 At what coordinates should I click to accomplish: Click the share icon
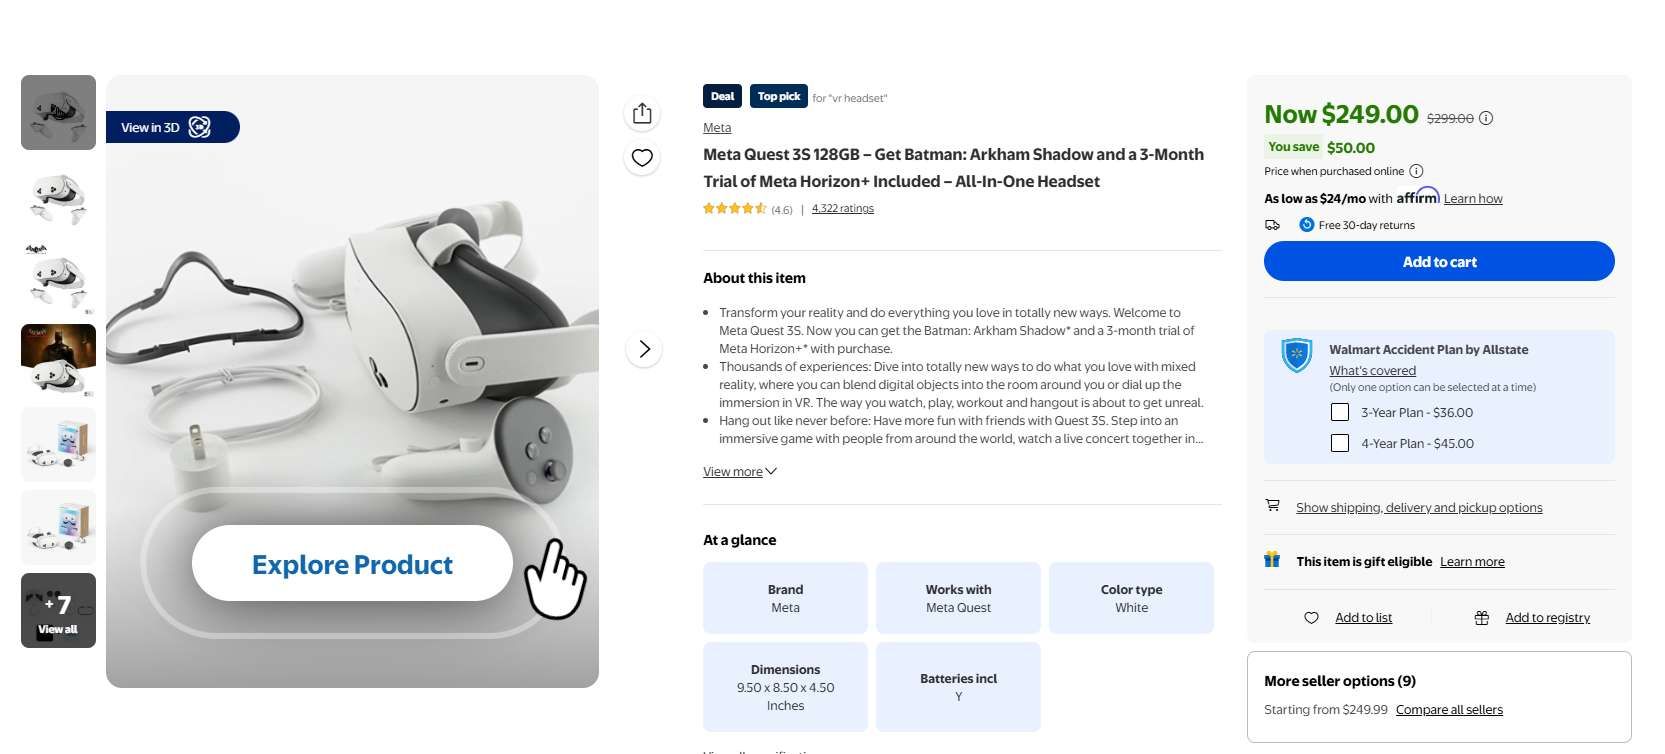[642, 114]
